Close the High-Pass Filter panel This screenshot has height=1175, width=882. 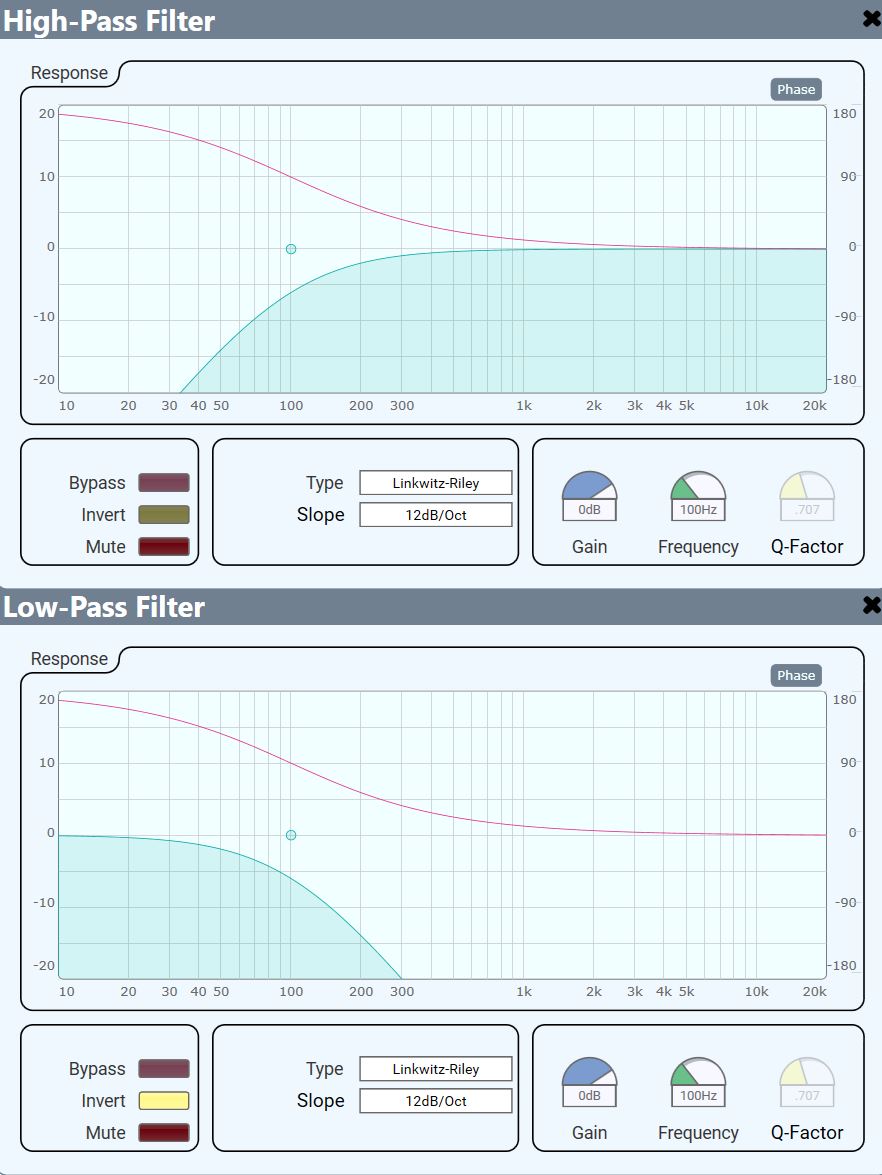871,19
